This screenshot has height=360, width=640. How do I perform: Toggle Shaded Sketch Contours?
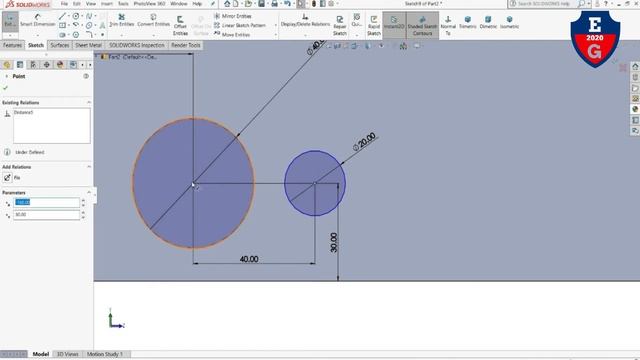click(x=422, y=25)
